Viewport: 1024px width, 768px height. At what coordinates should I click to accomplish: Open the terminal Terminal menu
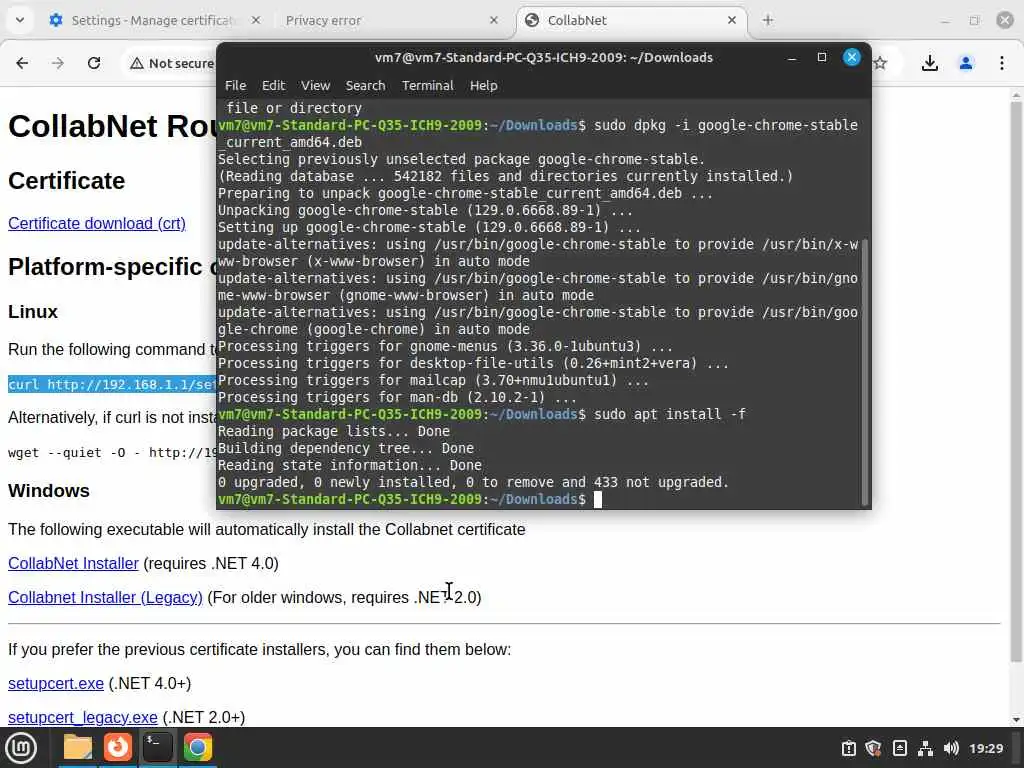tap(427, 86)
